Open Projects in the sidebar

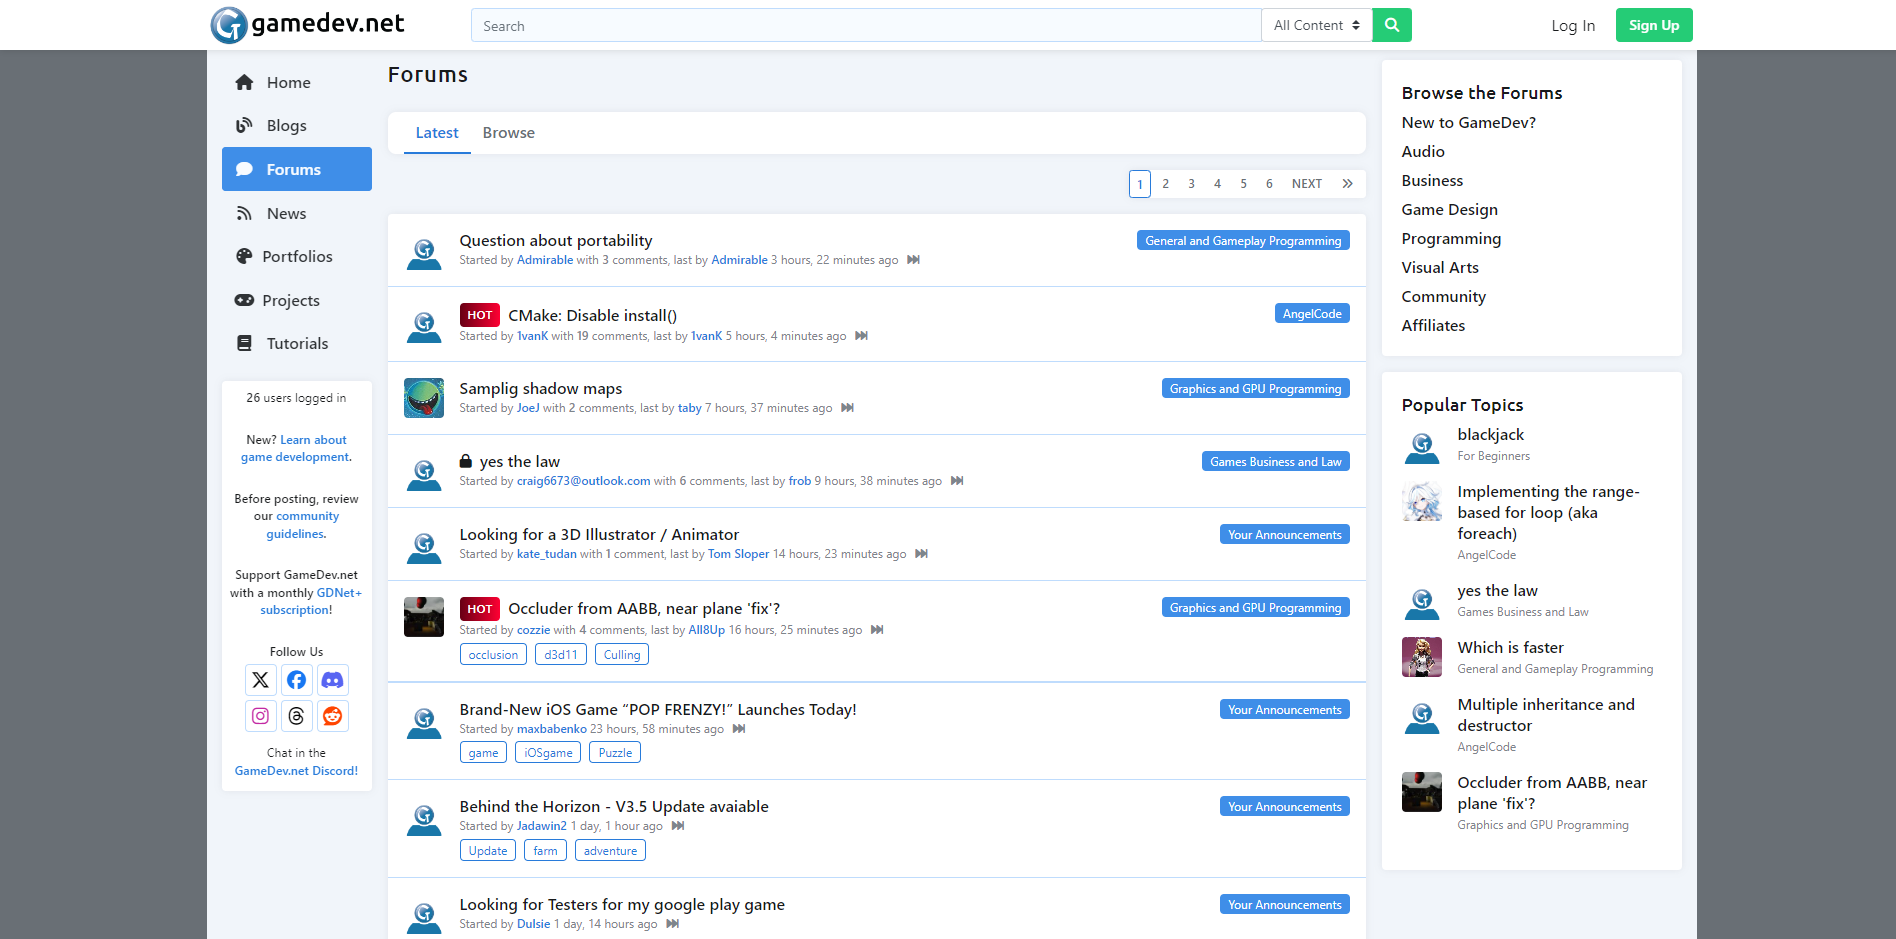pyautogui.click(x=297, y=300)
